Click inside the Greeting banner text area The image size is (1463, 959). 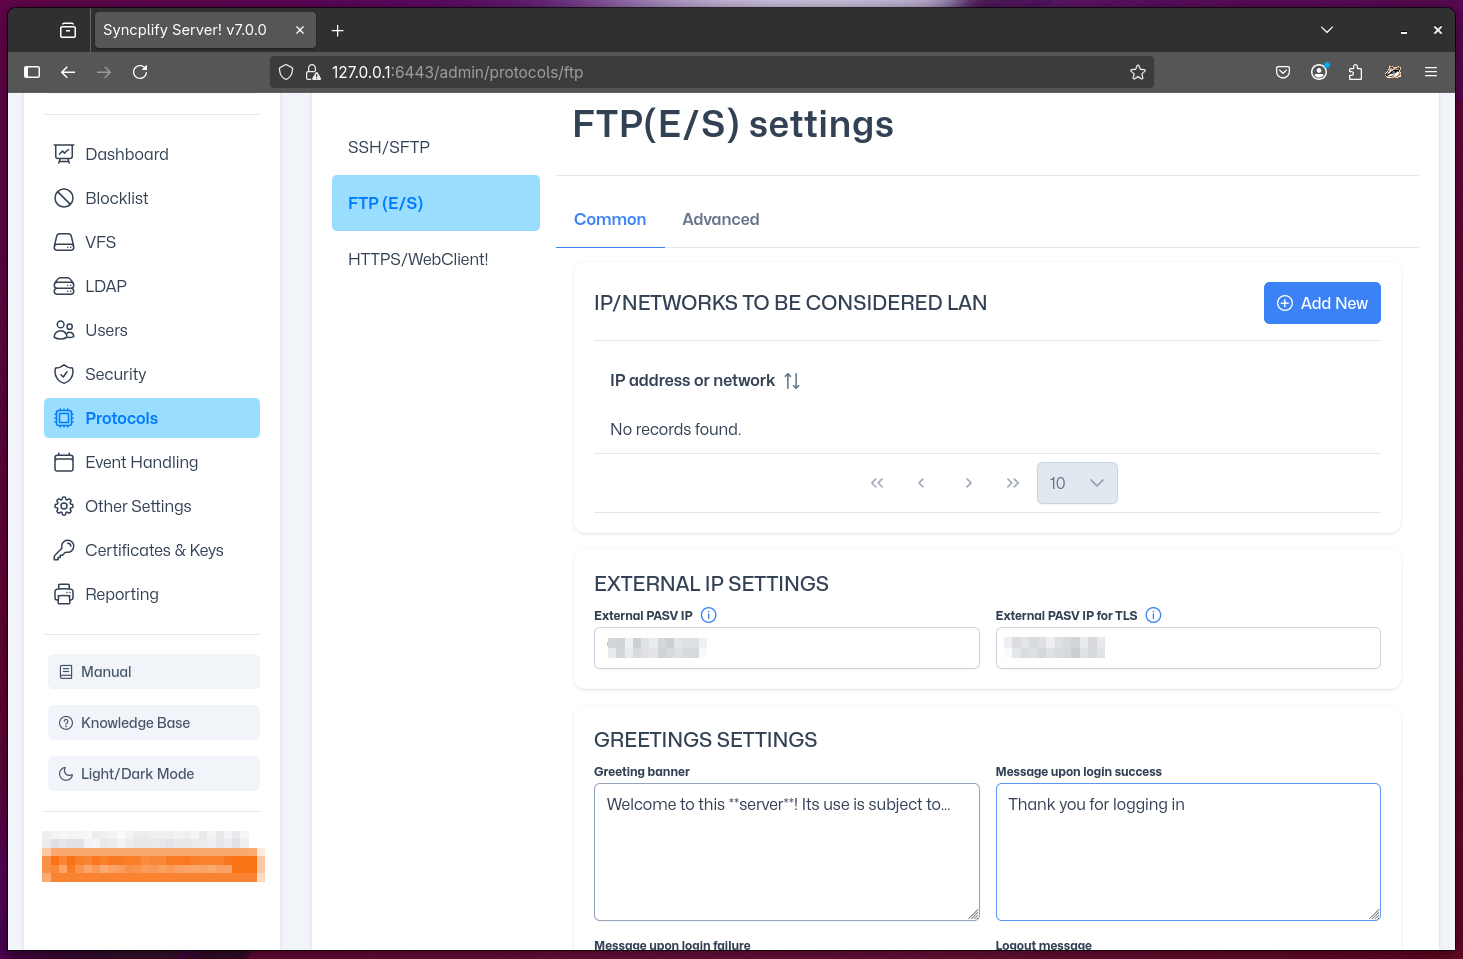point(786,850)
